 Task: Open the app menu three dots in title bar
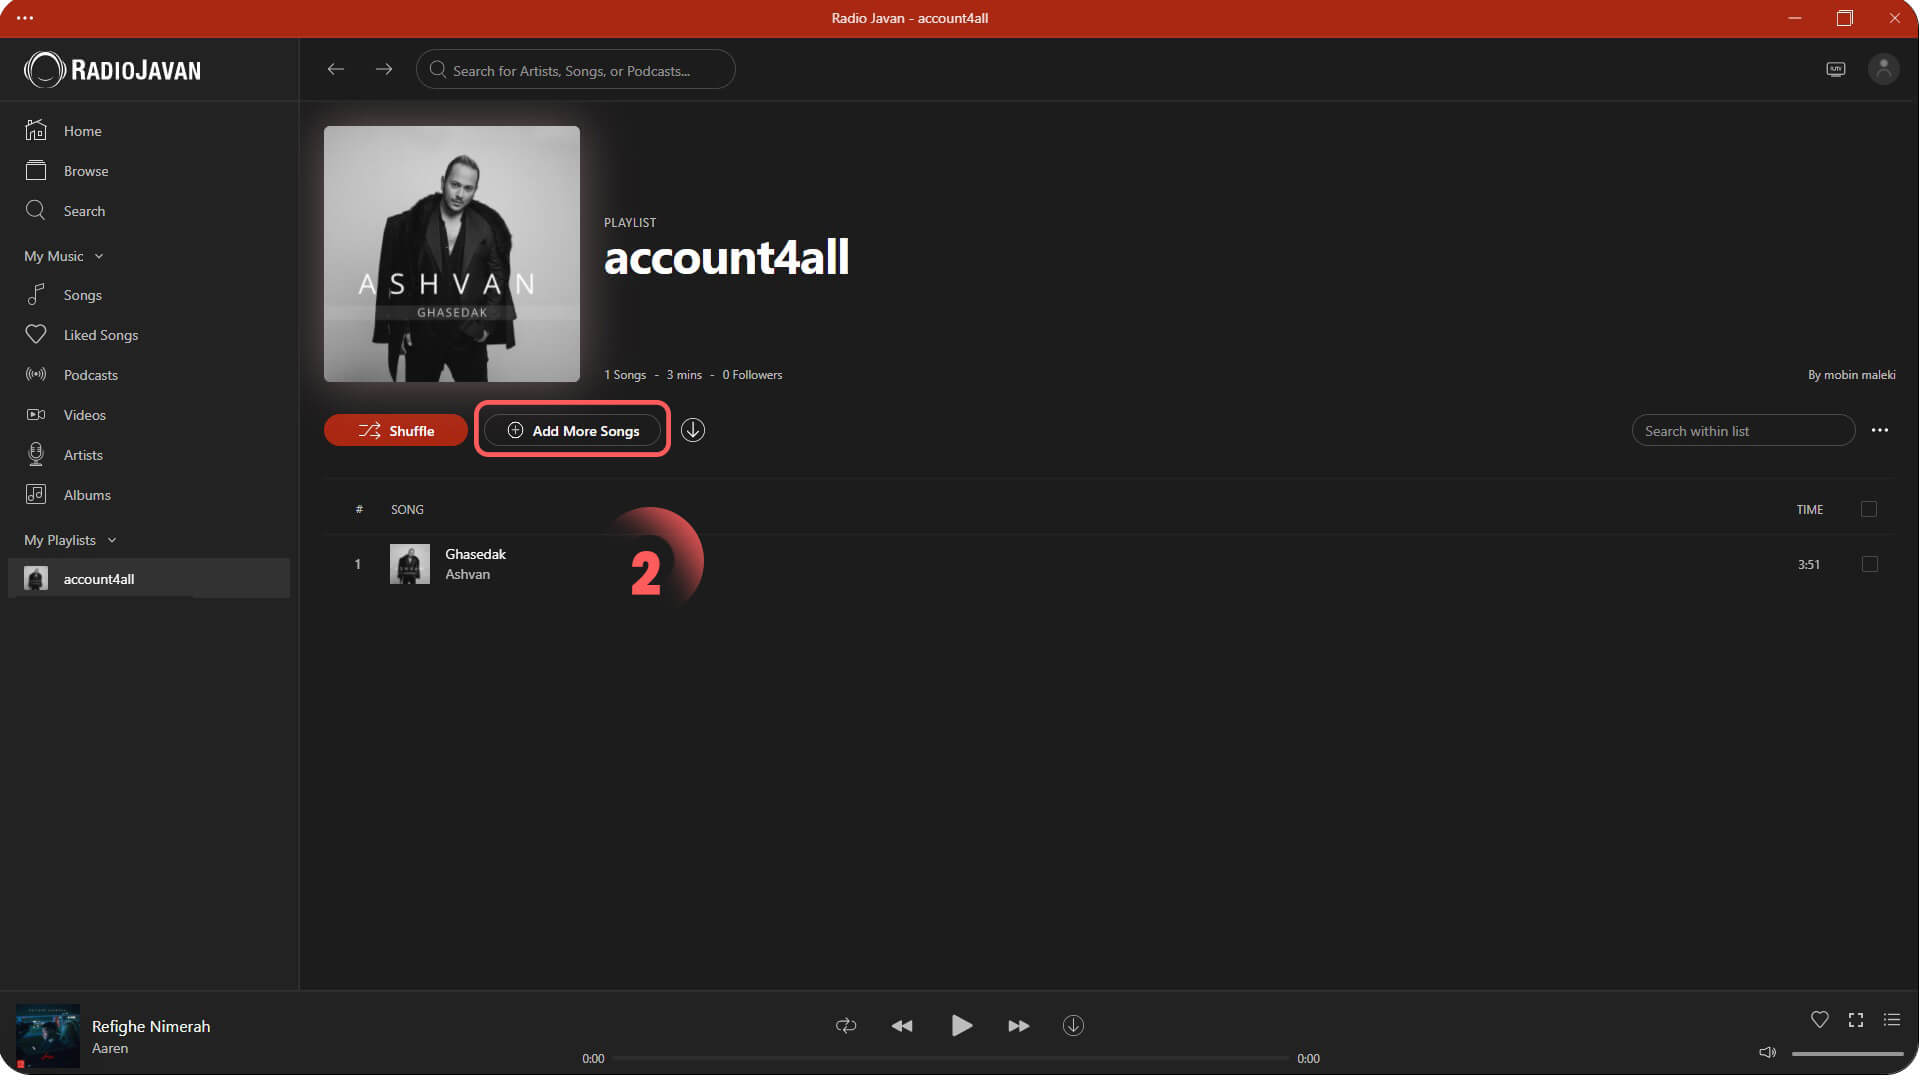point(25,18)
